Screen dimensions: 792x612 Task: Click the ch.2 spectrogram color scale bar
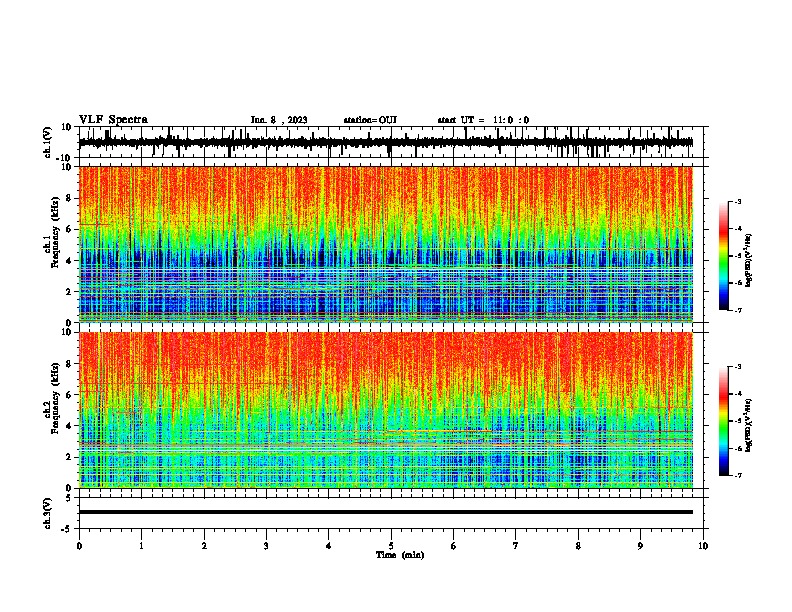click(723, 421)
